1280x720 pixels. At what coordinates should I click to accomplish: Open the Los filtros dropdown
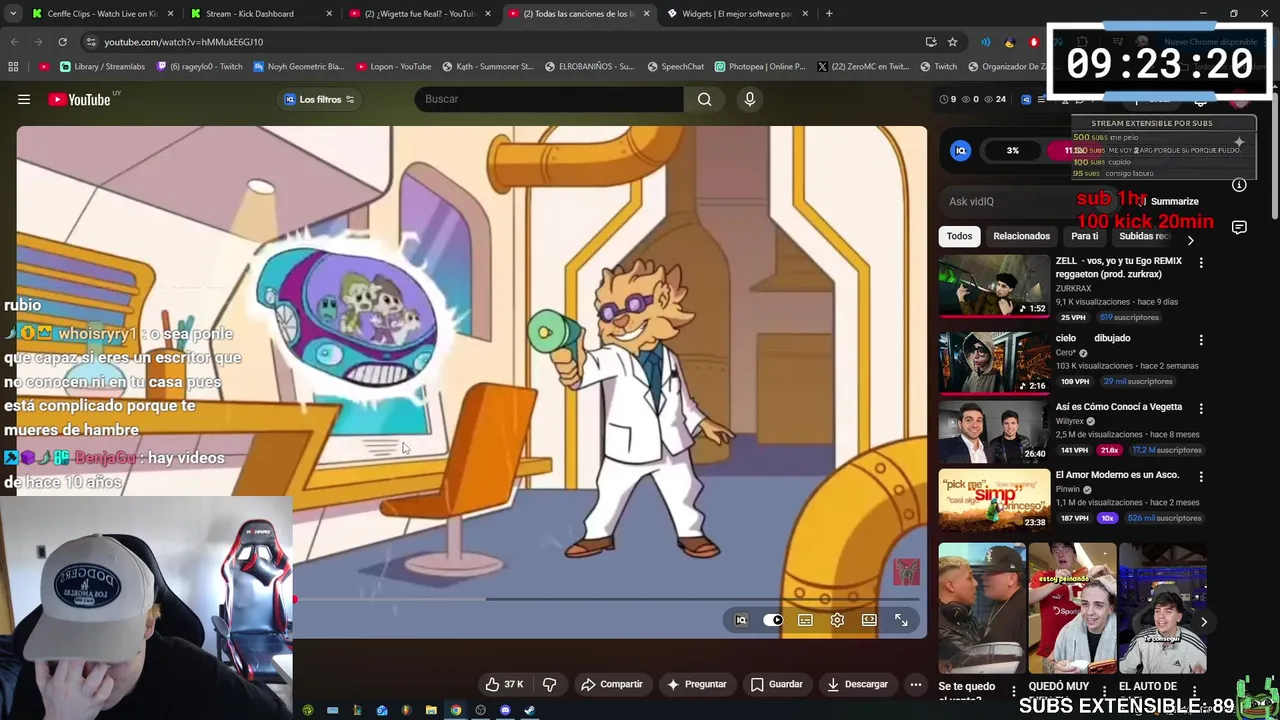320,99
